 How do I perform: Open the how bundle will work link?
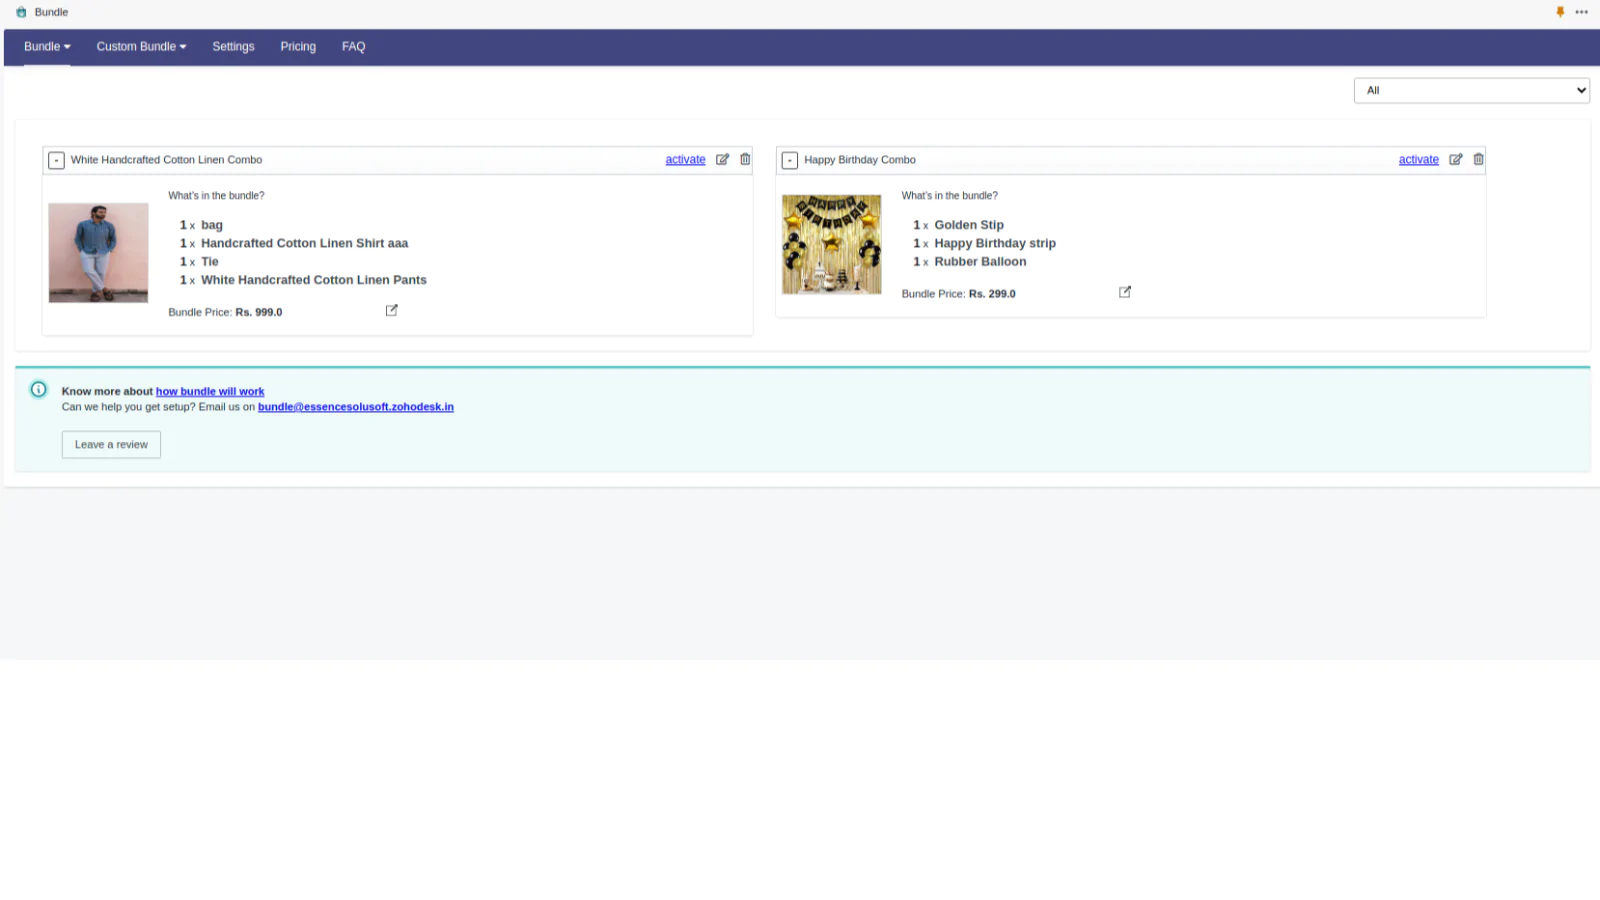pos(210,391)
